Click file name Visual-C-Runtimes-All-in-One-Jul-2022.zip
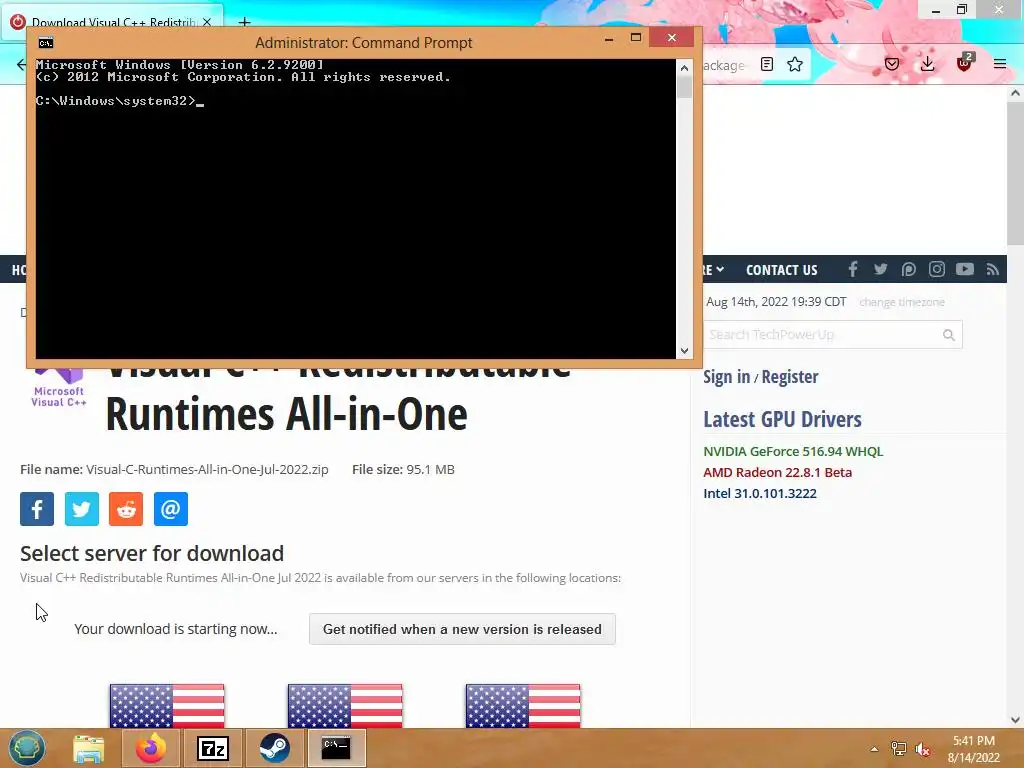 (x=207, y=470)
